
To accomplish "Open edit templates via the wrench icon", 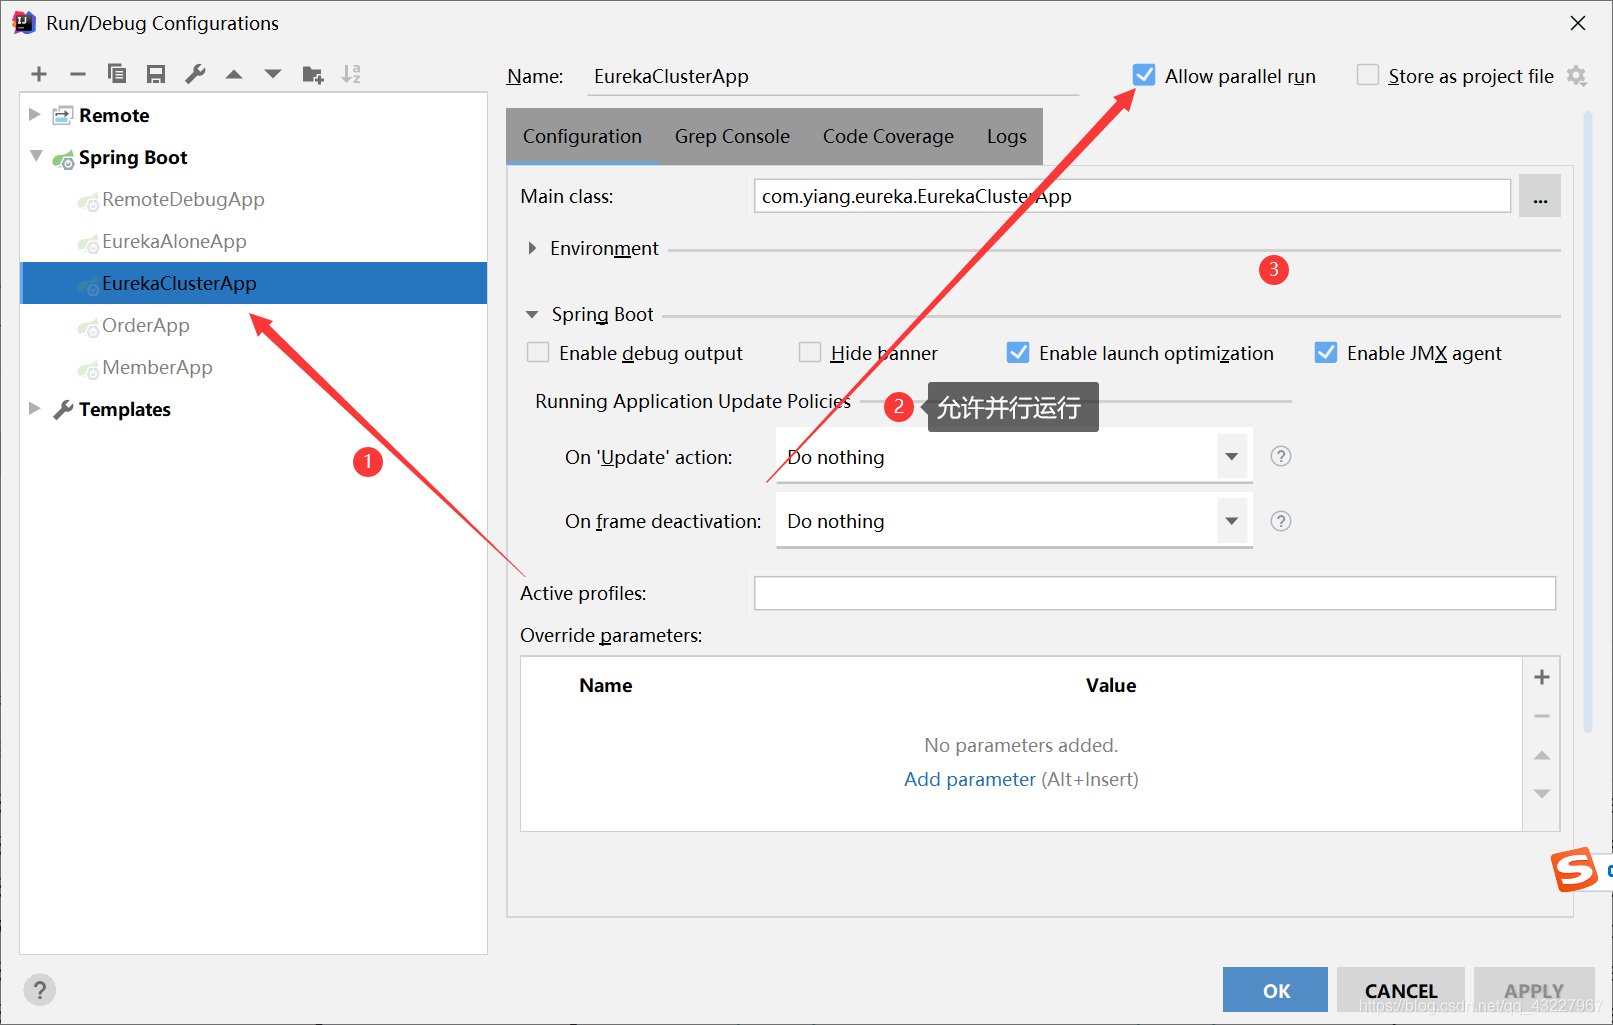I will pyautogui.click(x=195, y=74).
